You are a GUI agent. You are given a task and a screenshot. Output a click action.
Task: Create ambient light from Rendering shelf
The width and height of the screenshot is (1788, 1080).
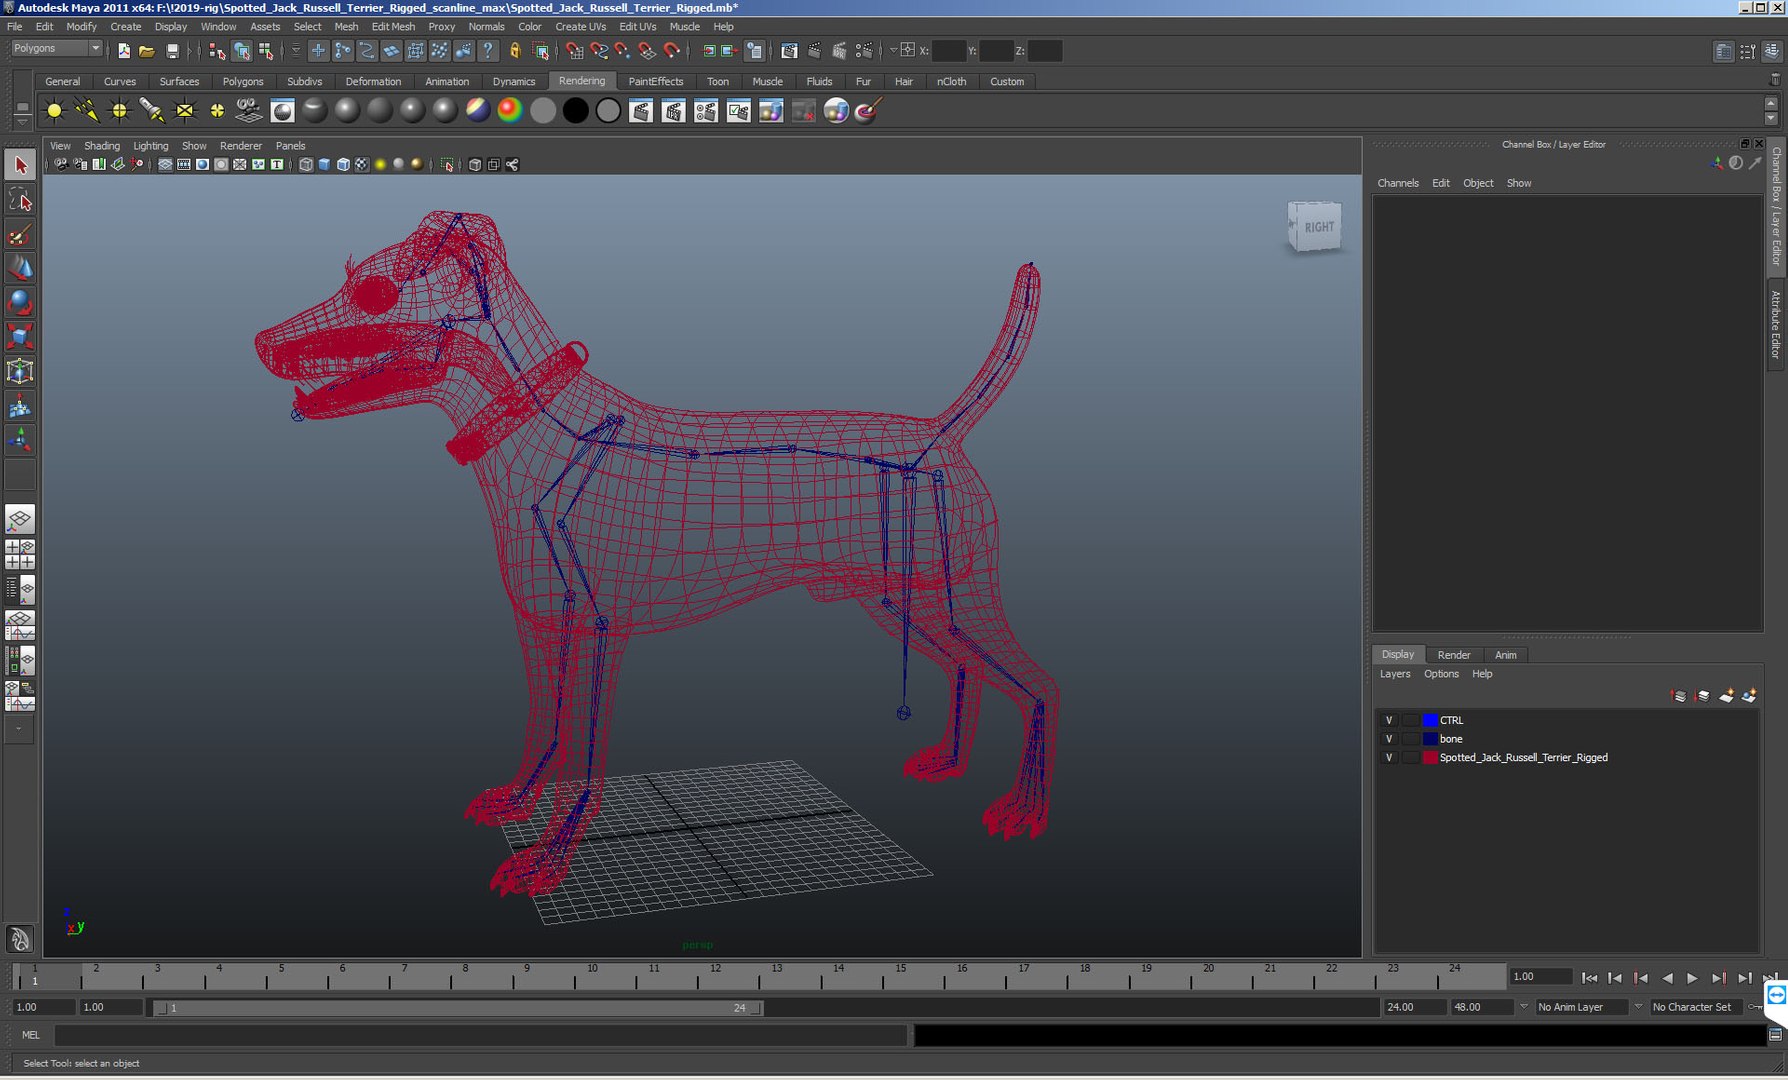(x=55, y=111)
